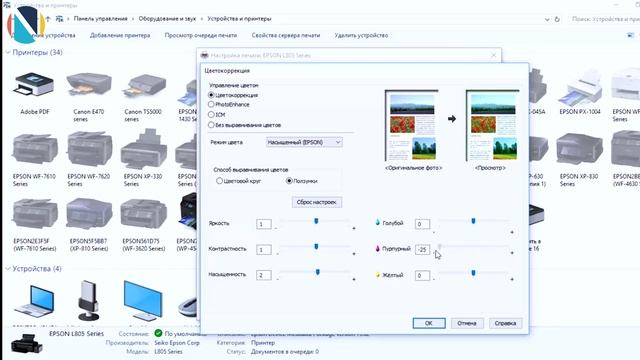Click the original photo preview thumbnail
Viewport: 640px width, 360px height.
pyautogui.click(x=412, y=126)
